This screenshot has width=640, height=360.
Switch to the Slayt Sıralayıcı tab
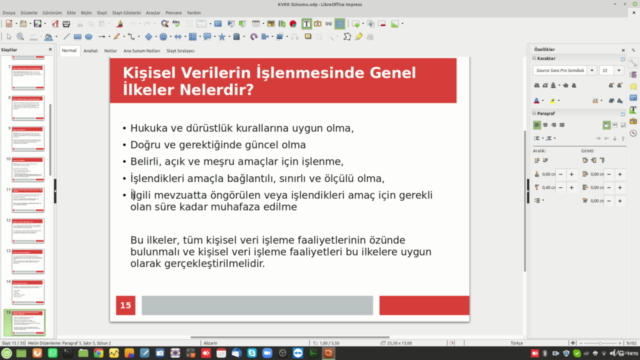click(x=180, y=51)
